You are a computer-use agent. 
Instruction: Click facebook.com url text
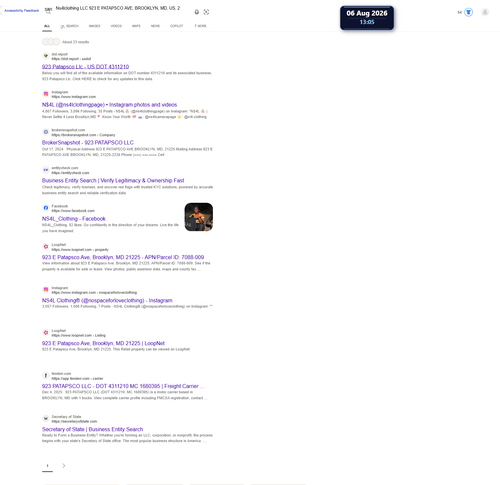pos(73,211)
